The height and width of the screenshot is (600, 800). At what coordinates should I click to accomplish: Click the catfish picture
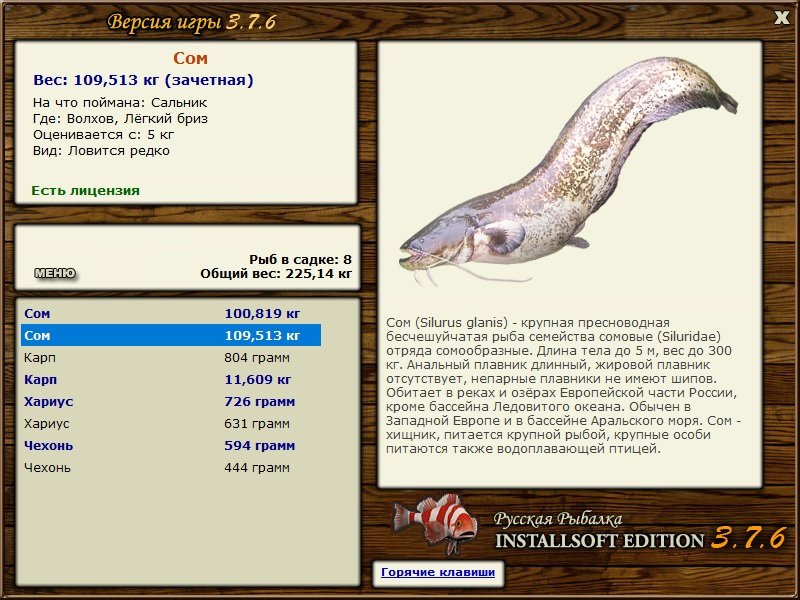[x=568, y=170]
